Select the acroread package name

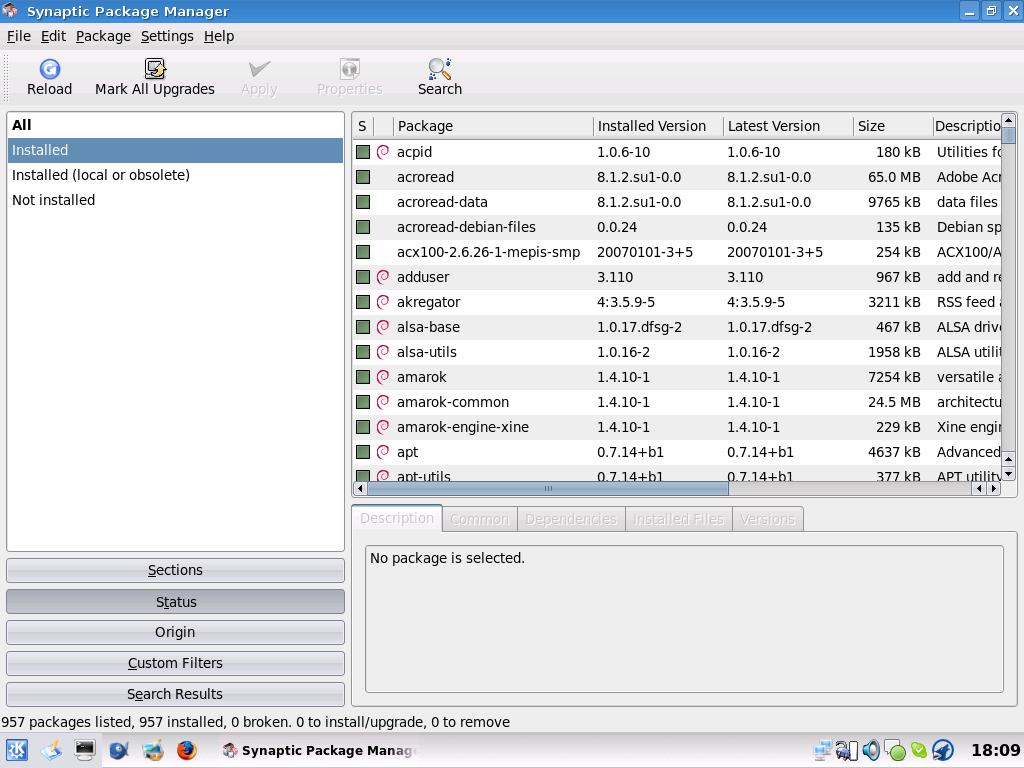tap(425, 177)
